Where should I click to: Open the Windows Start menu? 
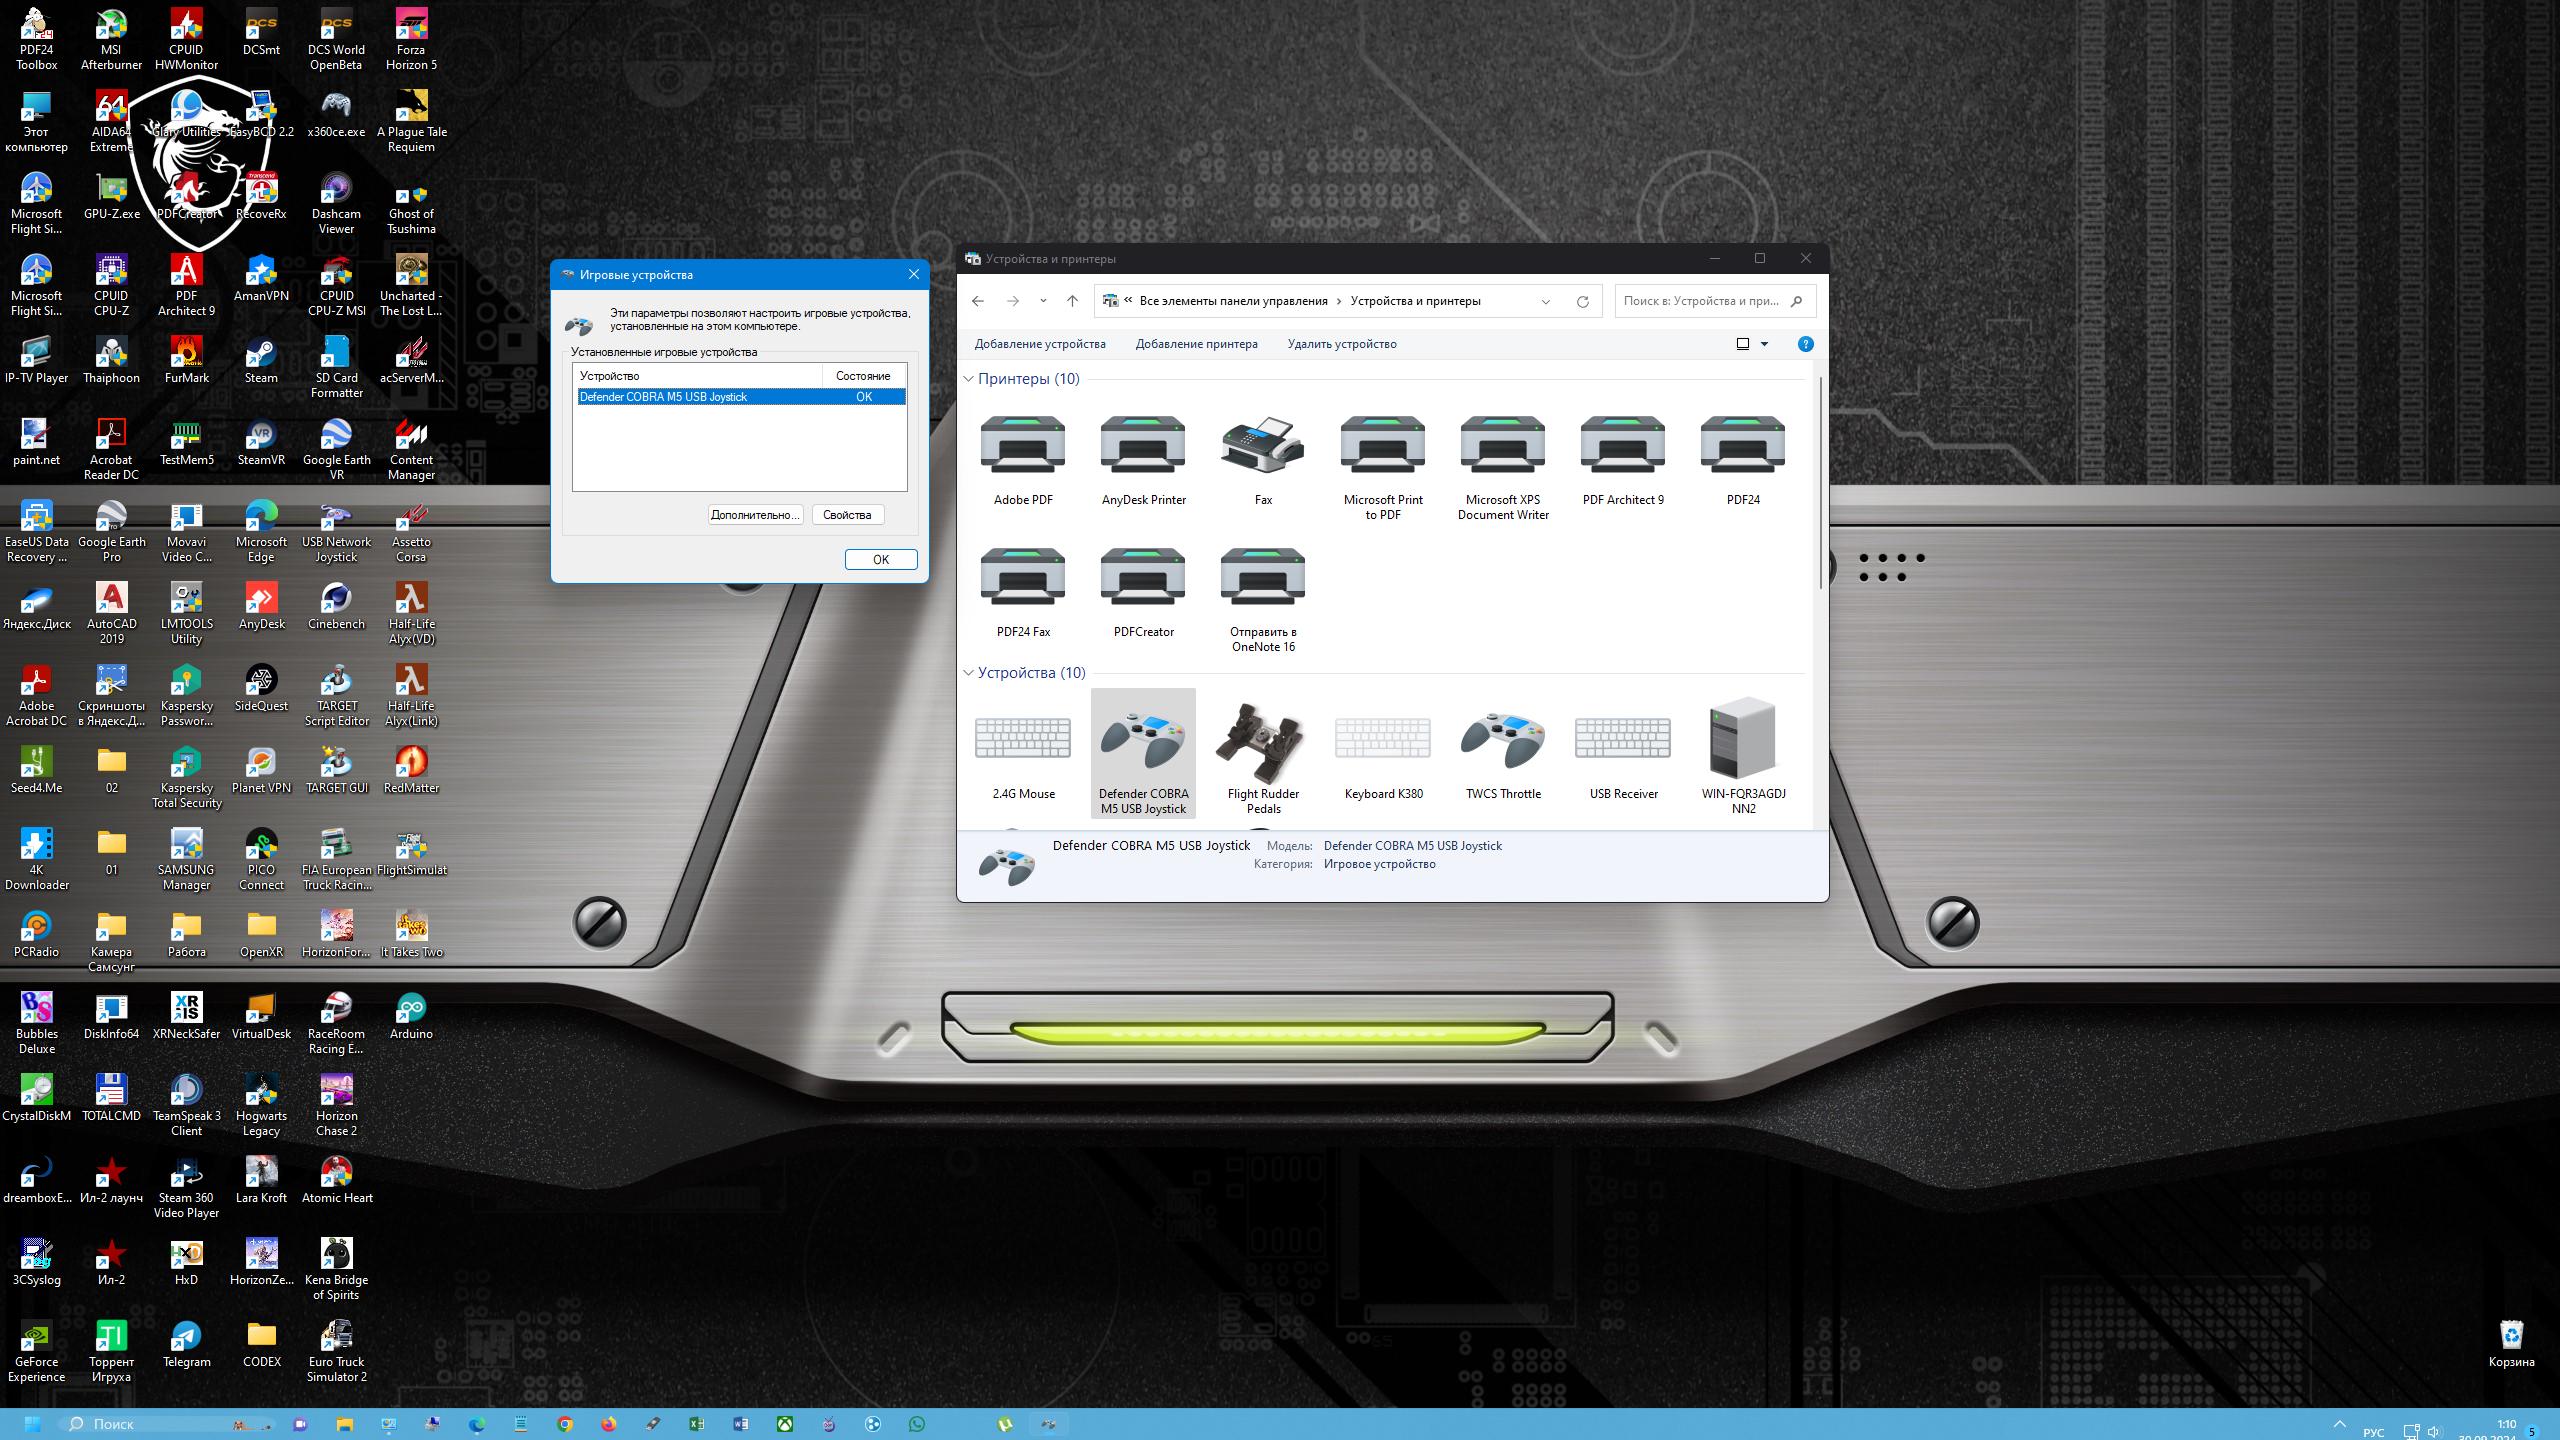[x=31, y=1424]
